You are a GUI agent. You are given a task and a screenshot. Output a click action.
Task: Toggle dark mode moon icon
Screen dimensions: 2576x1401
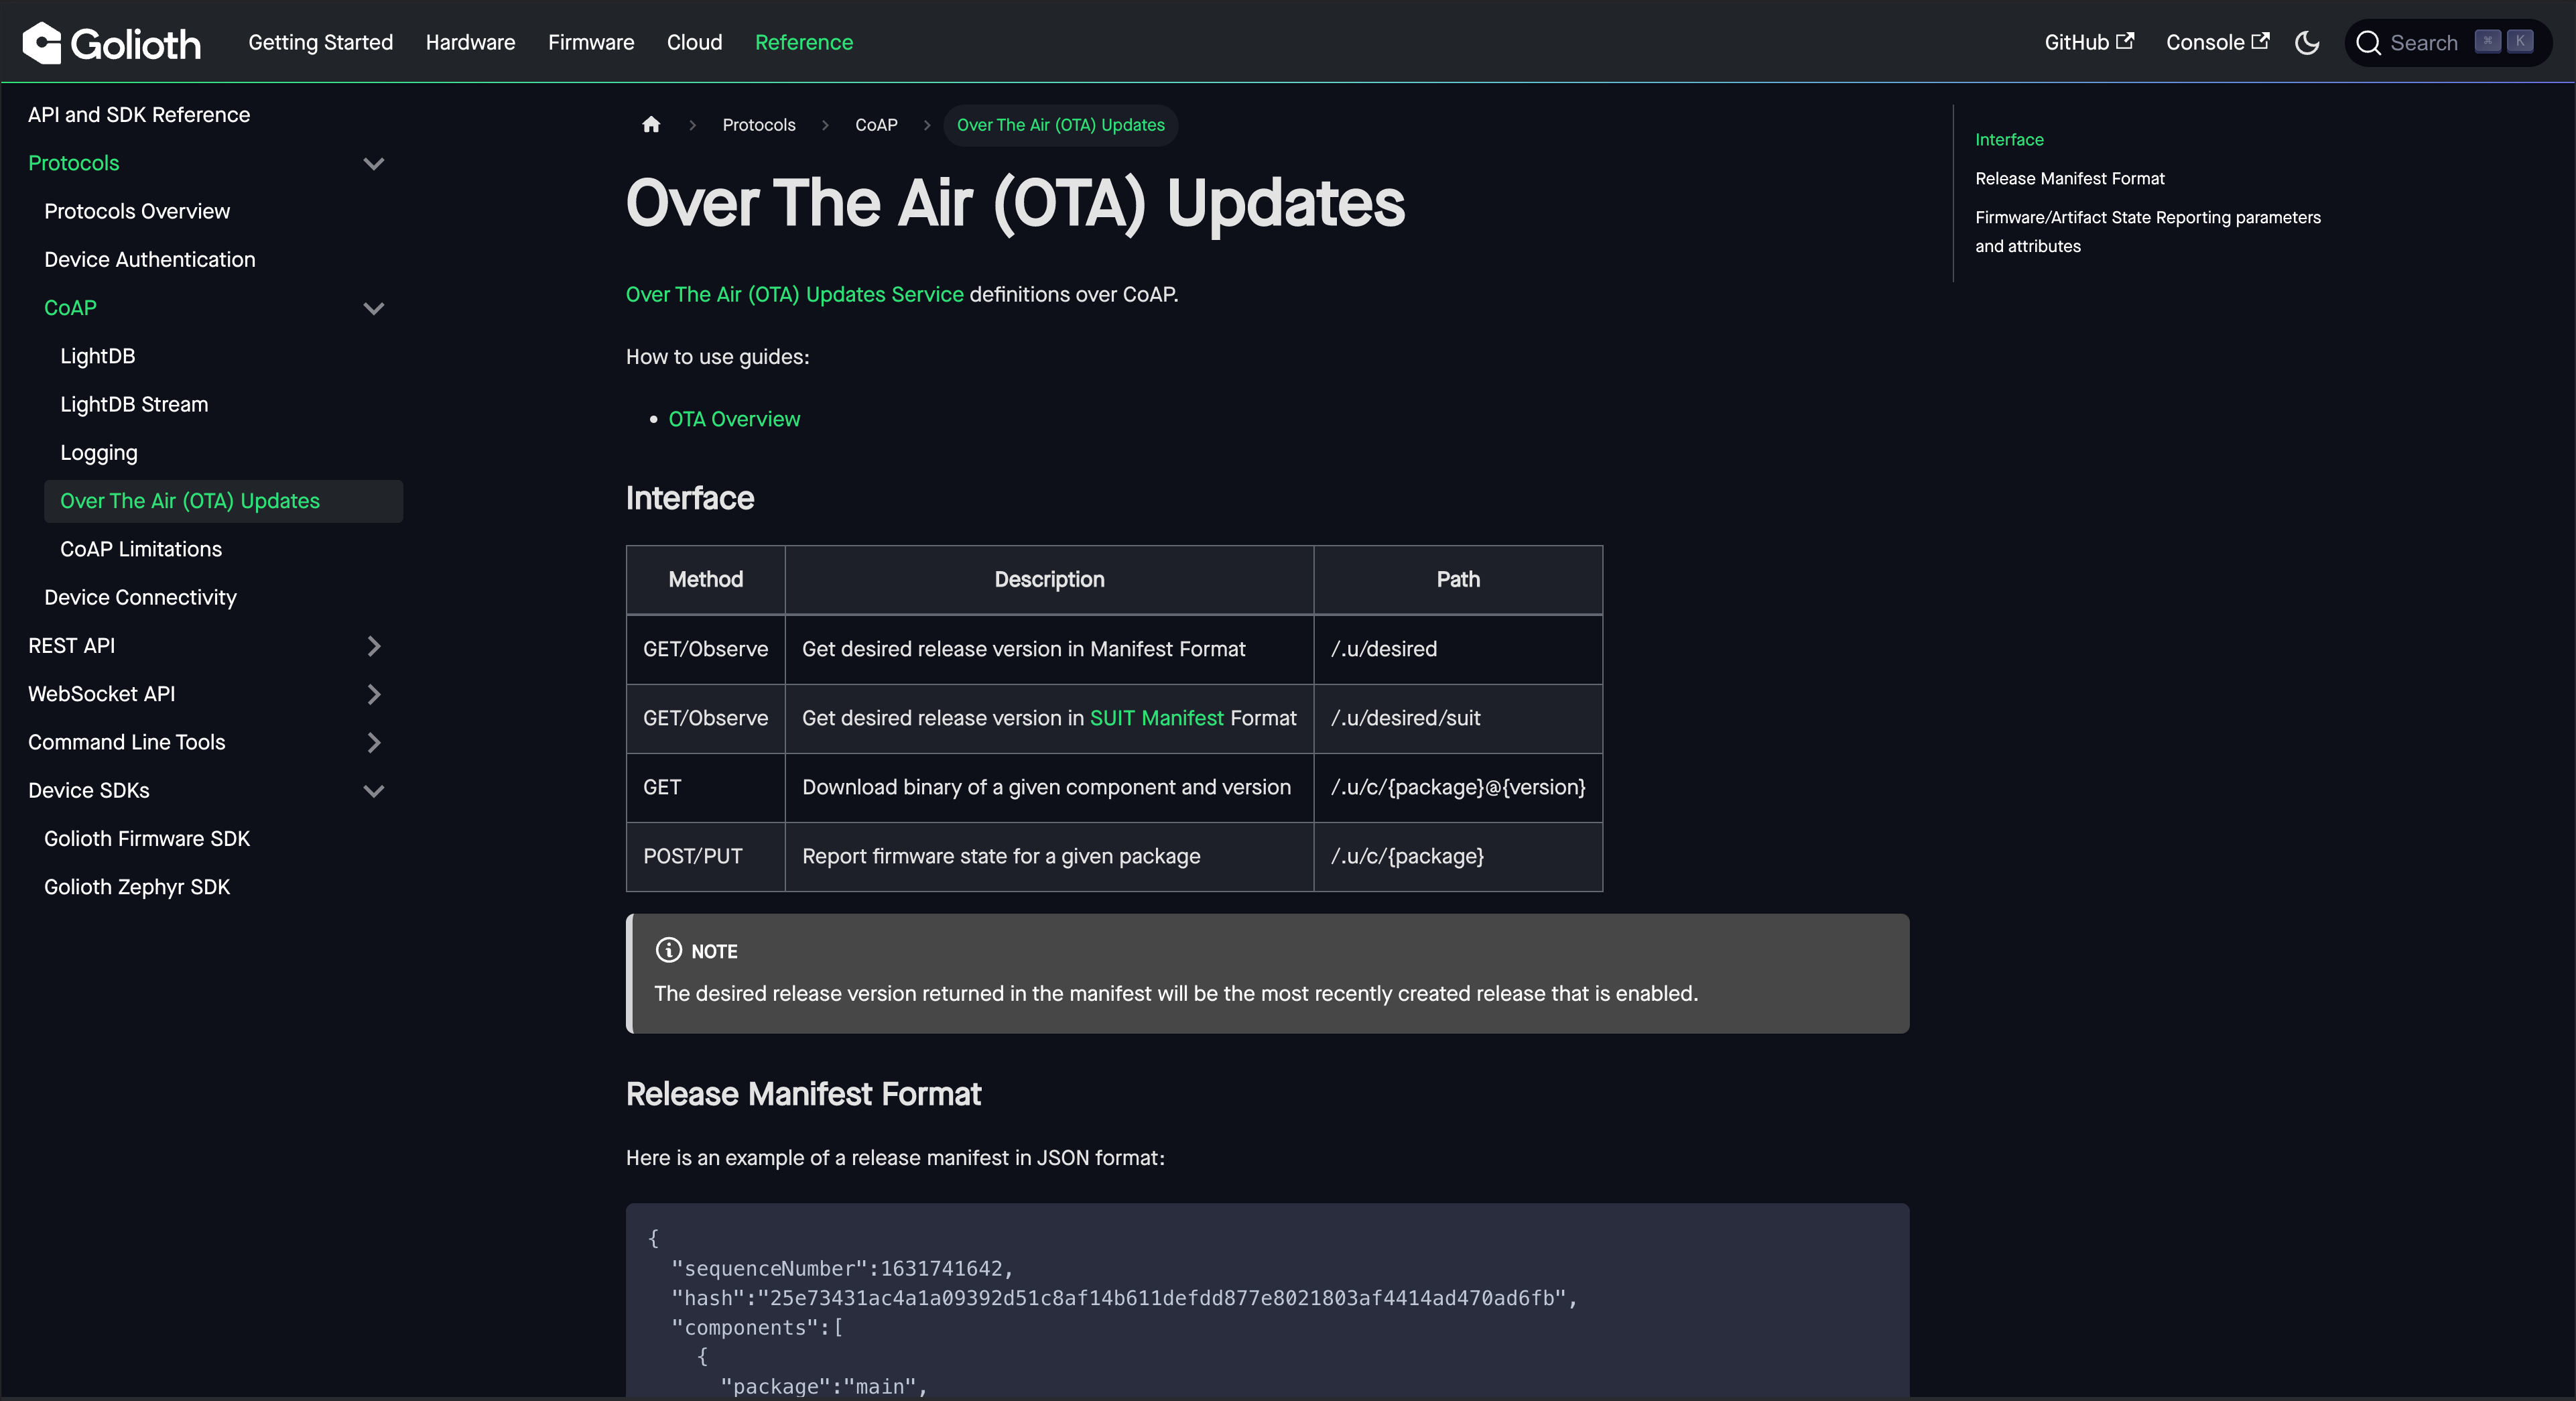[x=2307, y=43]
